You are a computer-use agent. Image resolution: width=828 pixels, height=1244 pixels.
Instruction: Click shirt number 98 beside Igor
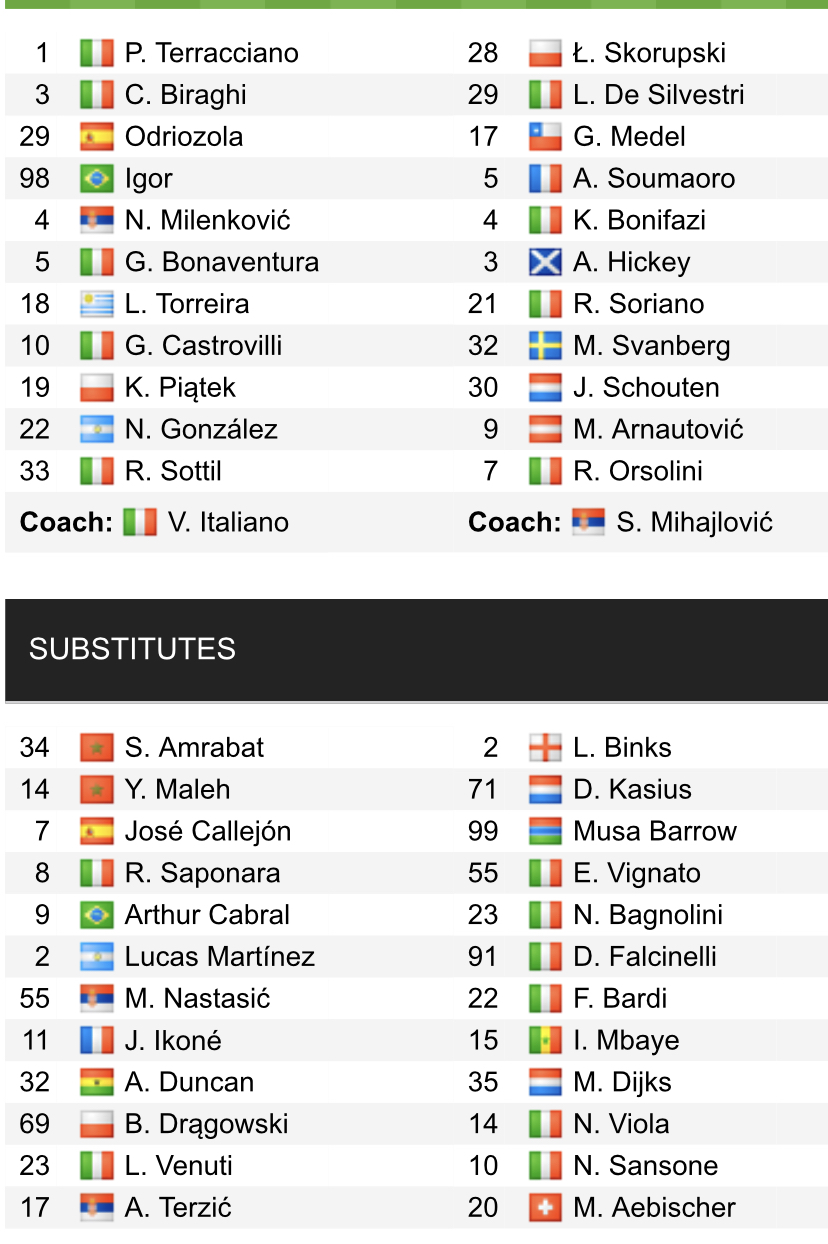[x=35, y=179]
